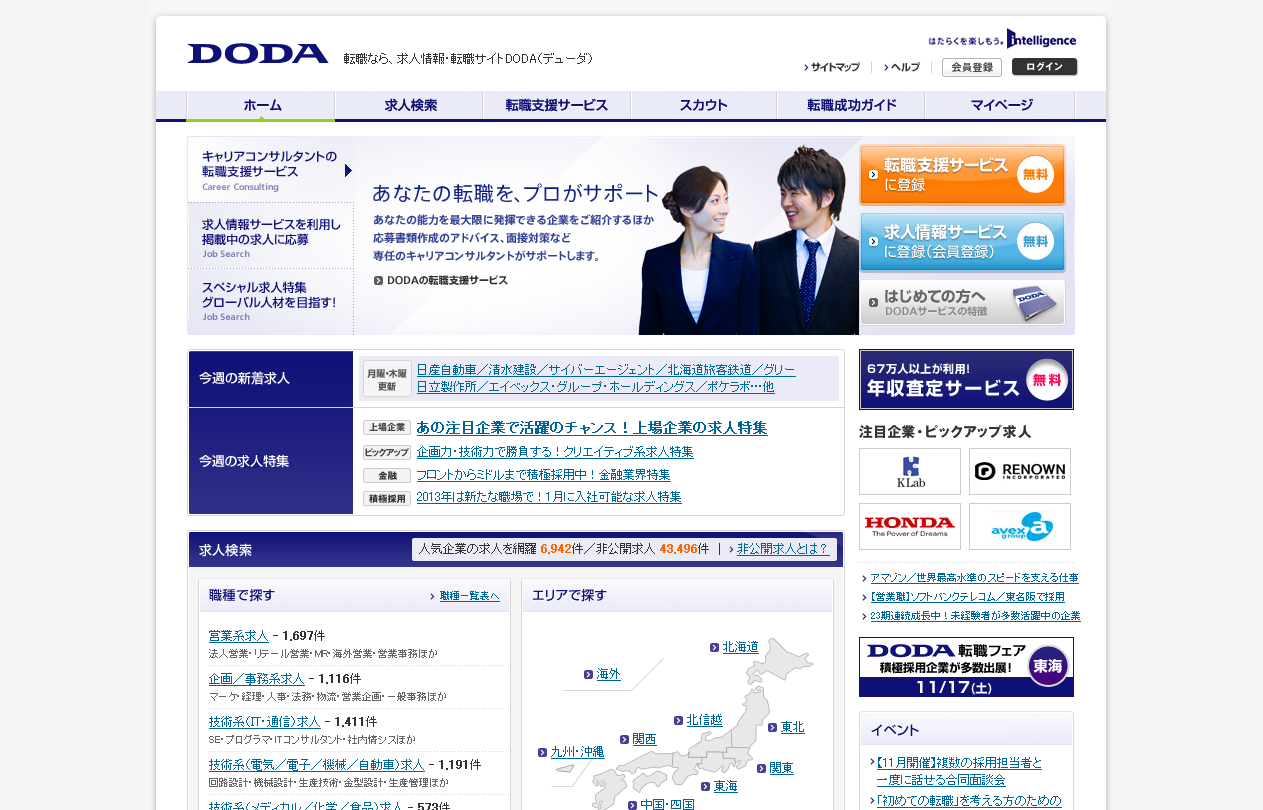Select the ホーム navigation tab

tap(261, 105)
